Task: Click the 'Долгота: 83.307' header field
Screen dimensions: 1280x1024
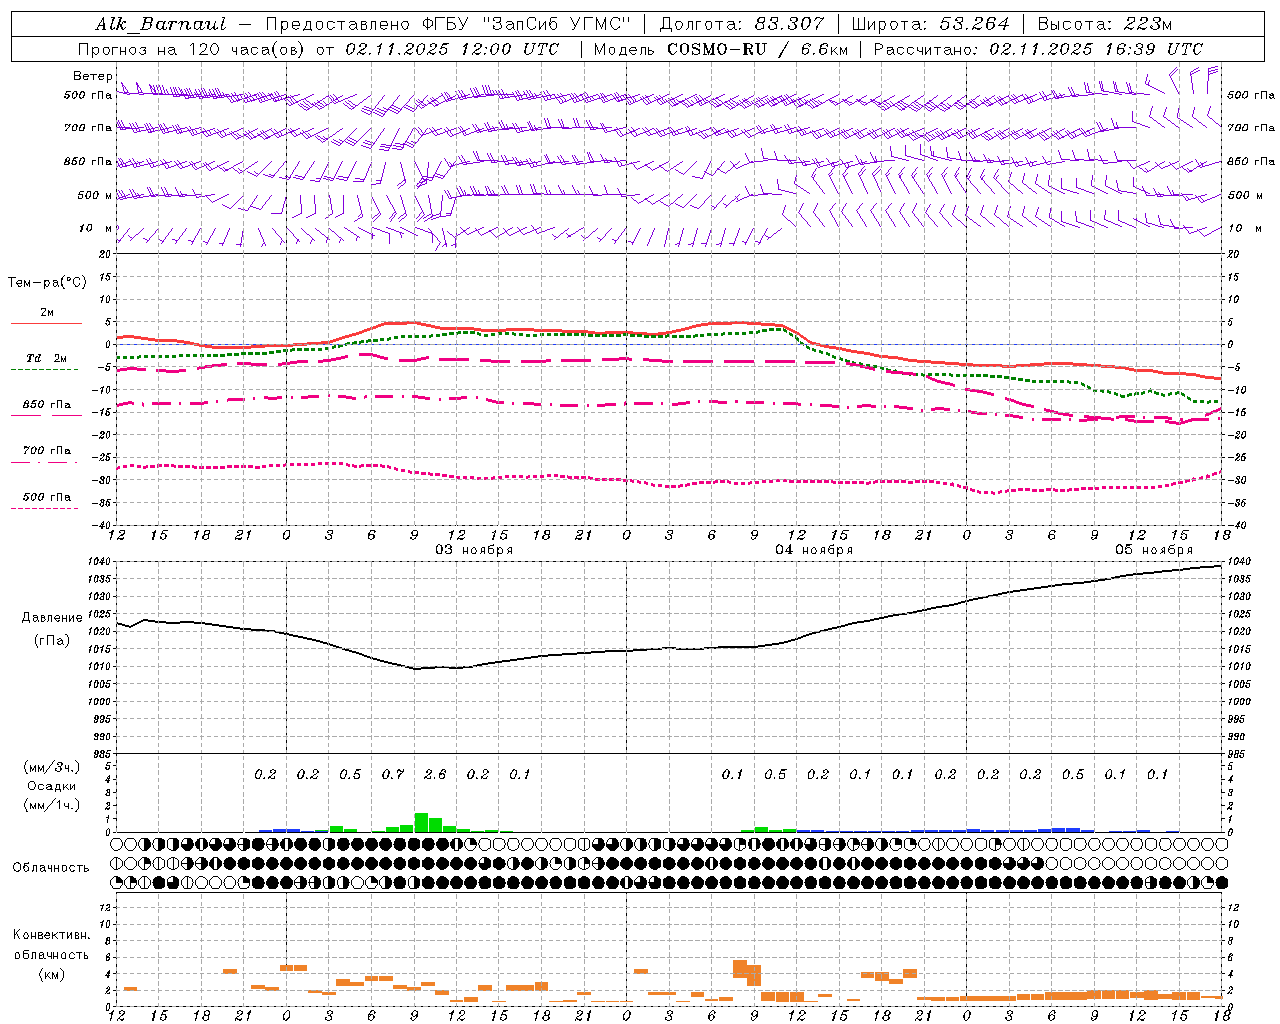Action: [742, 24]
